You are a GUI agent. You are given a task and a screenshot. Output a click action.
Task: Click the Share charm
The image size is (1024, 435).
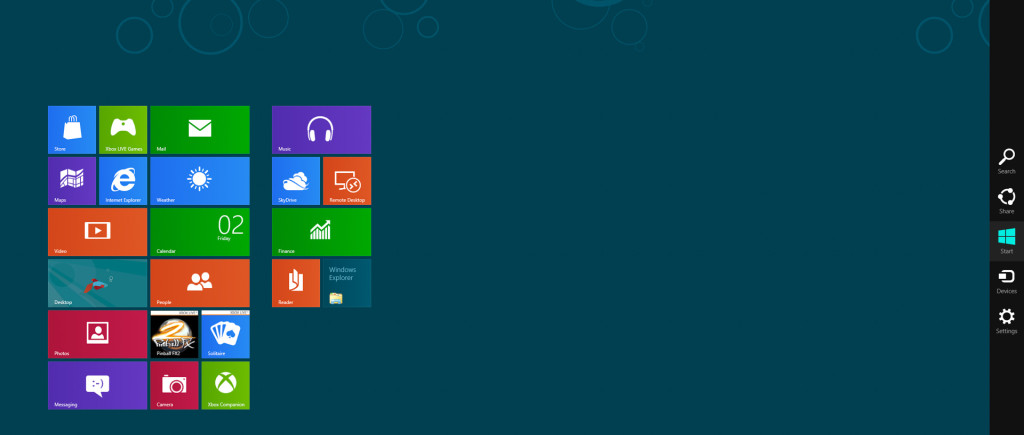(1006, 201)
